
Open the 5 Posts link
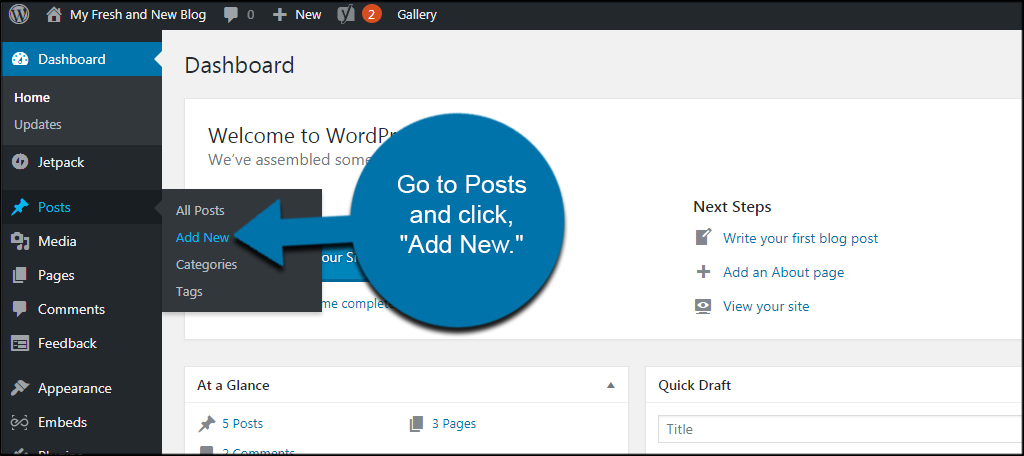pos(242,423)
